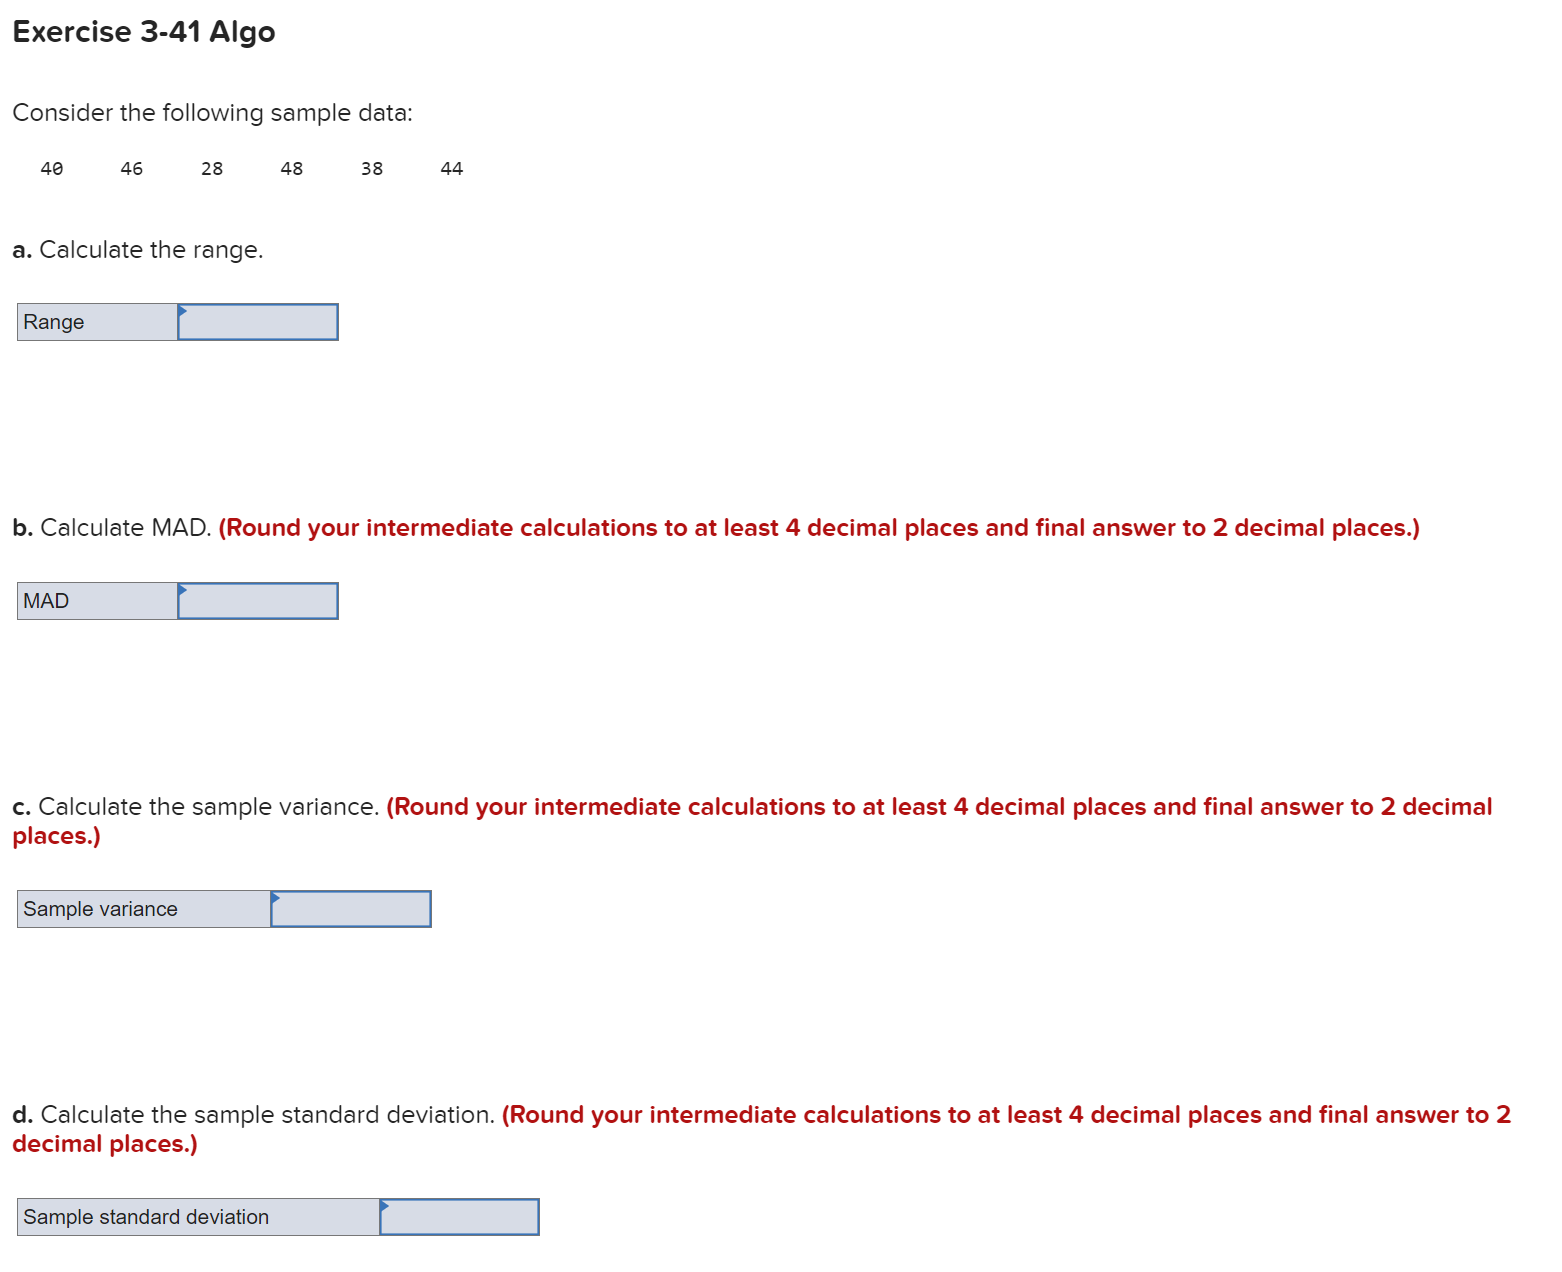Select the Sample standard deviation label cell
Image resolution: width=1562 pixels, height=1272 pixels.
pyautogui.click(x=195, y=1216)
